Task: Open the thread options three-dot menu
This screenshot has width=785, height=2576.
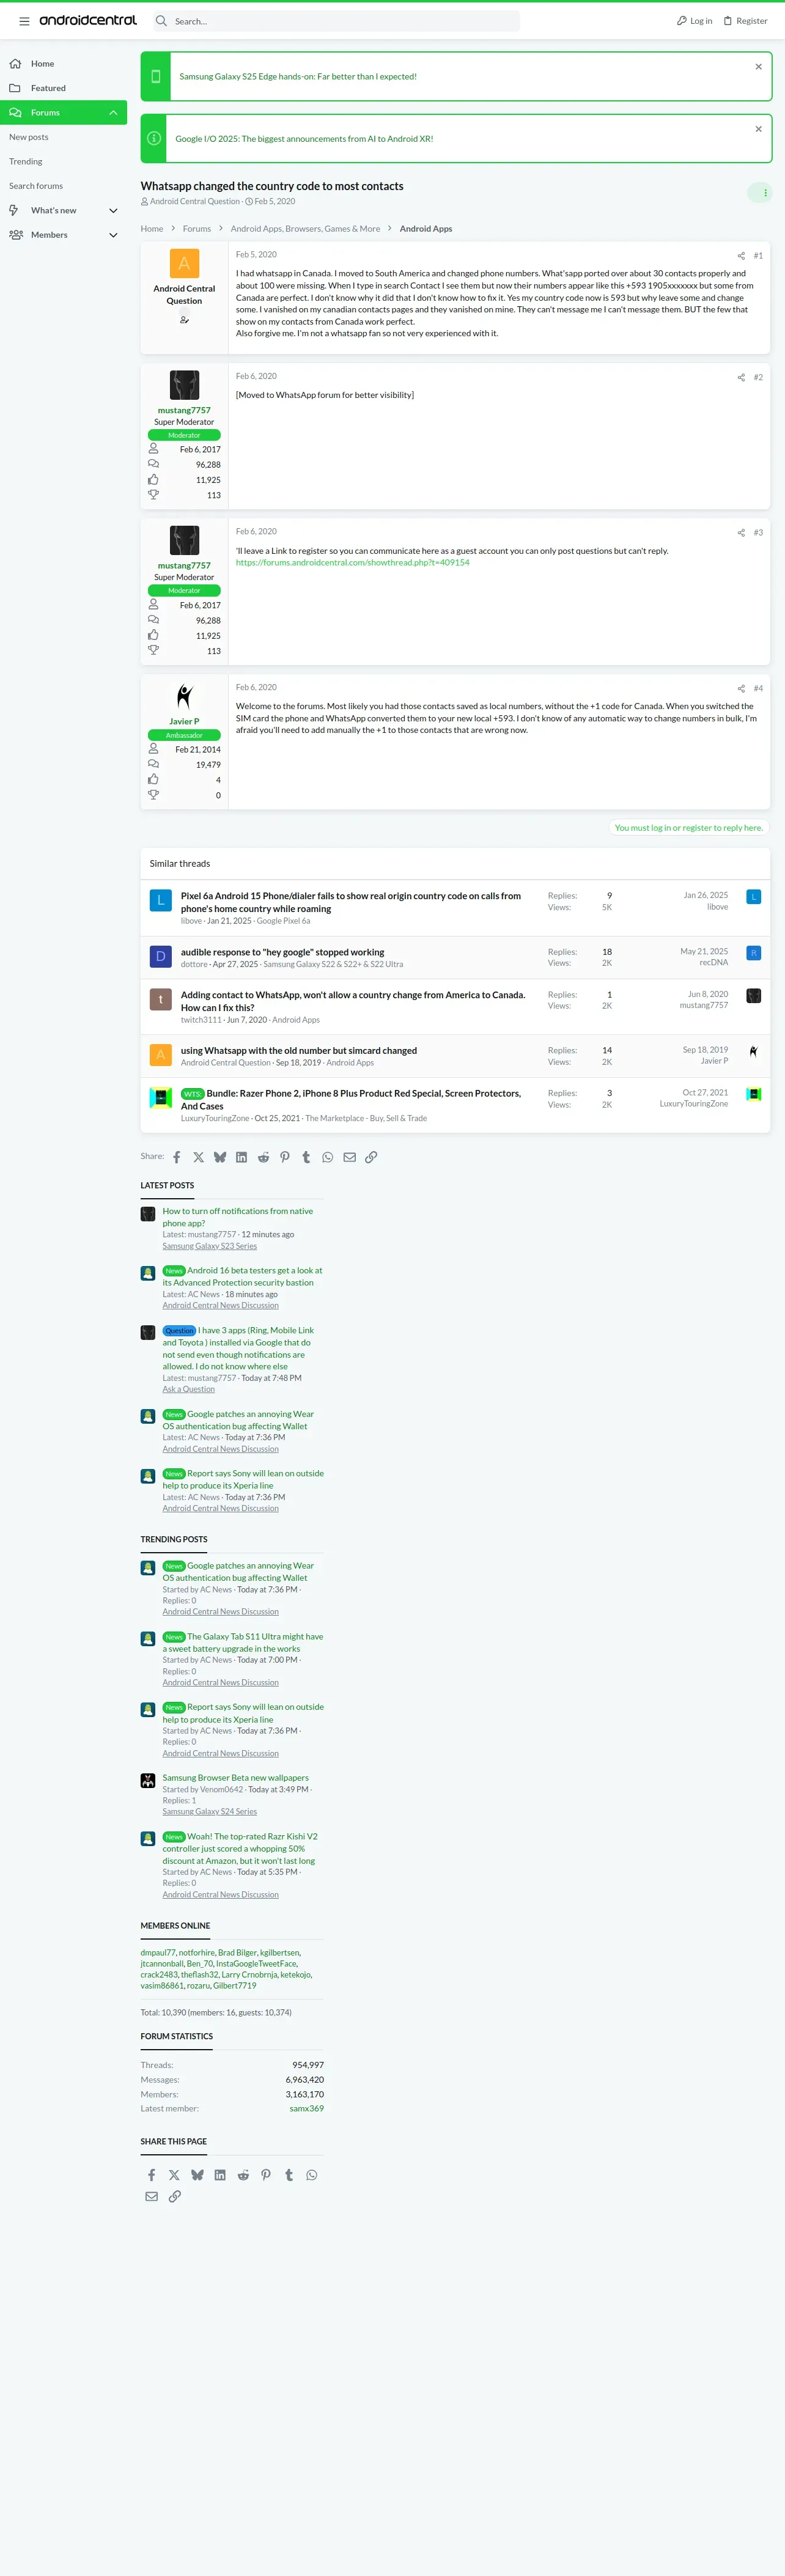Action: pos(765,193)
